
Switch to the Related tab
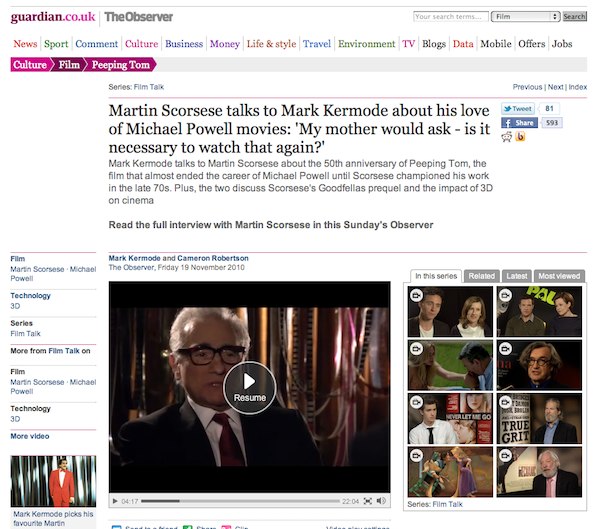coord(481,276)
